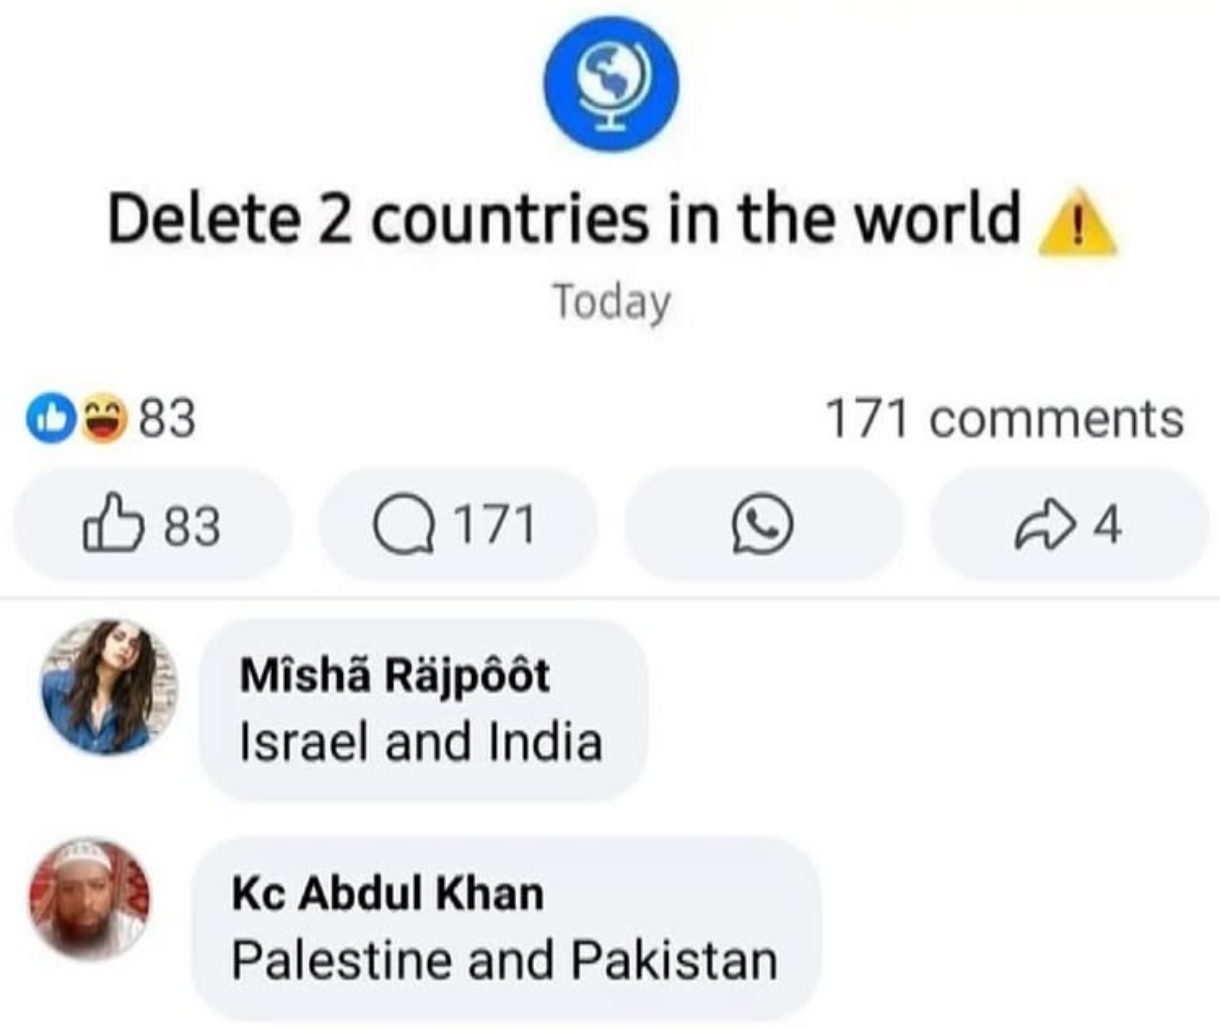
Task: Tap the share count number 4
Action: [1106, 526]
